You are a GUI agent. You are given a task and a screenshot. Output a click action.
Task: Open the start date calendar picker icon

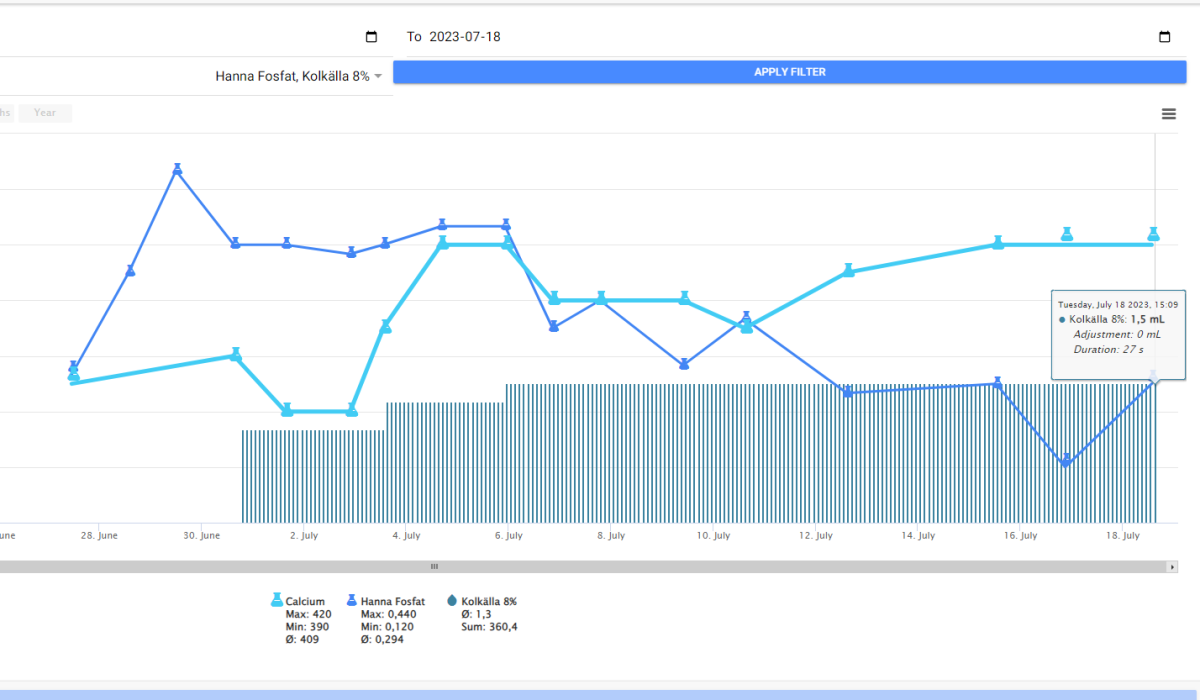371,37
